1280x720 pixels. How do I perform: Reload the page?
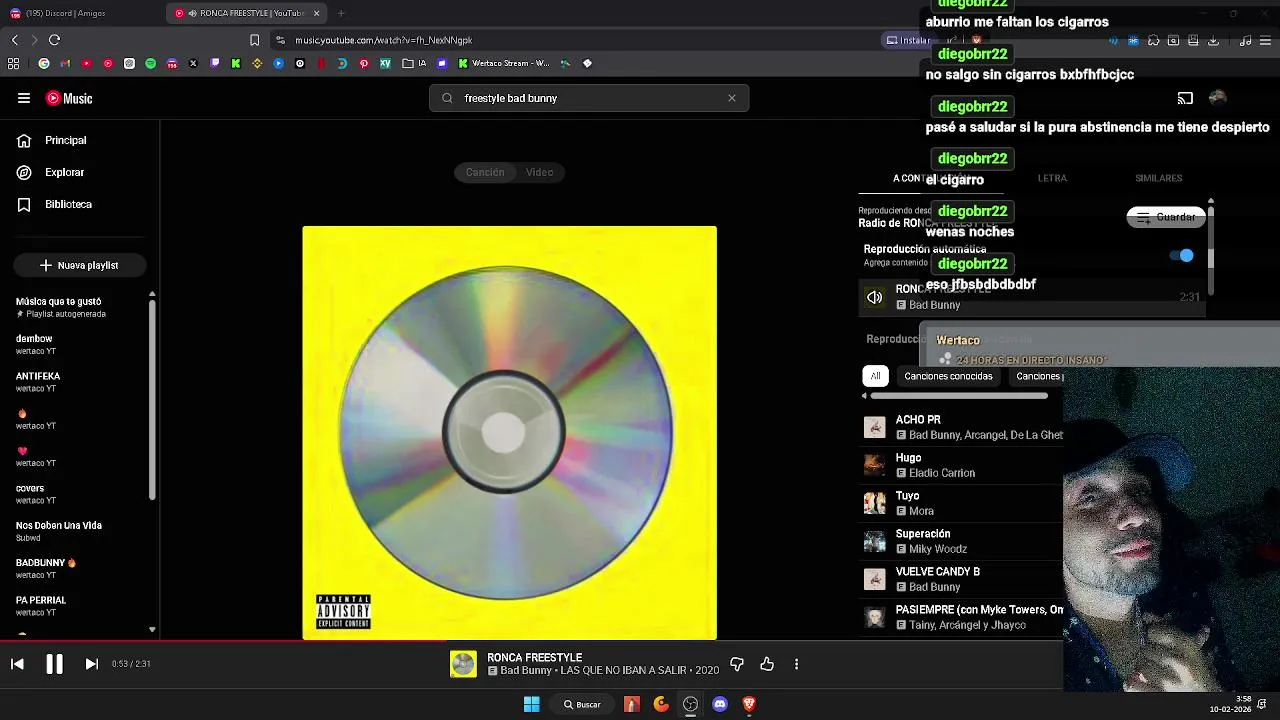point(54,40)
